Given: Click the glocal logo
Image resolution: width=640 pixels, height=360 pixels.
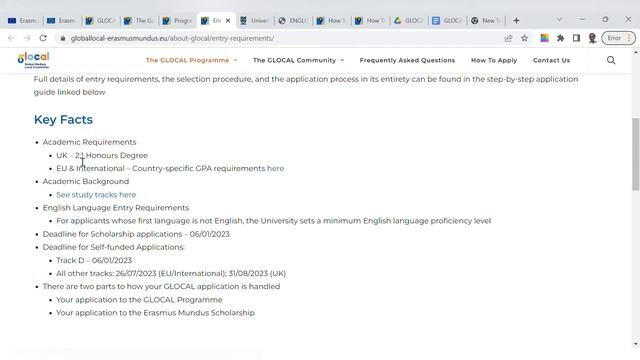Looking at the screenshot, I should pyautogui.click(x=33, y=60).
